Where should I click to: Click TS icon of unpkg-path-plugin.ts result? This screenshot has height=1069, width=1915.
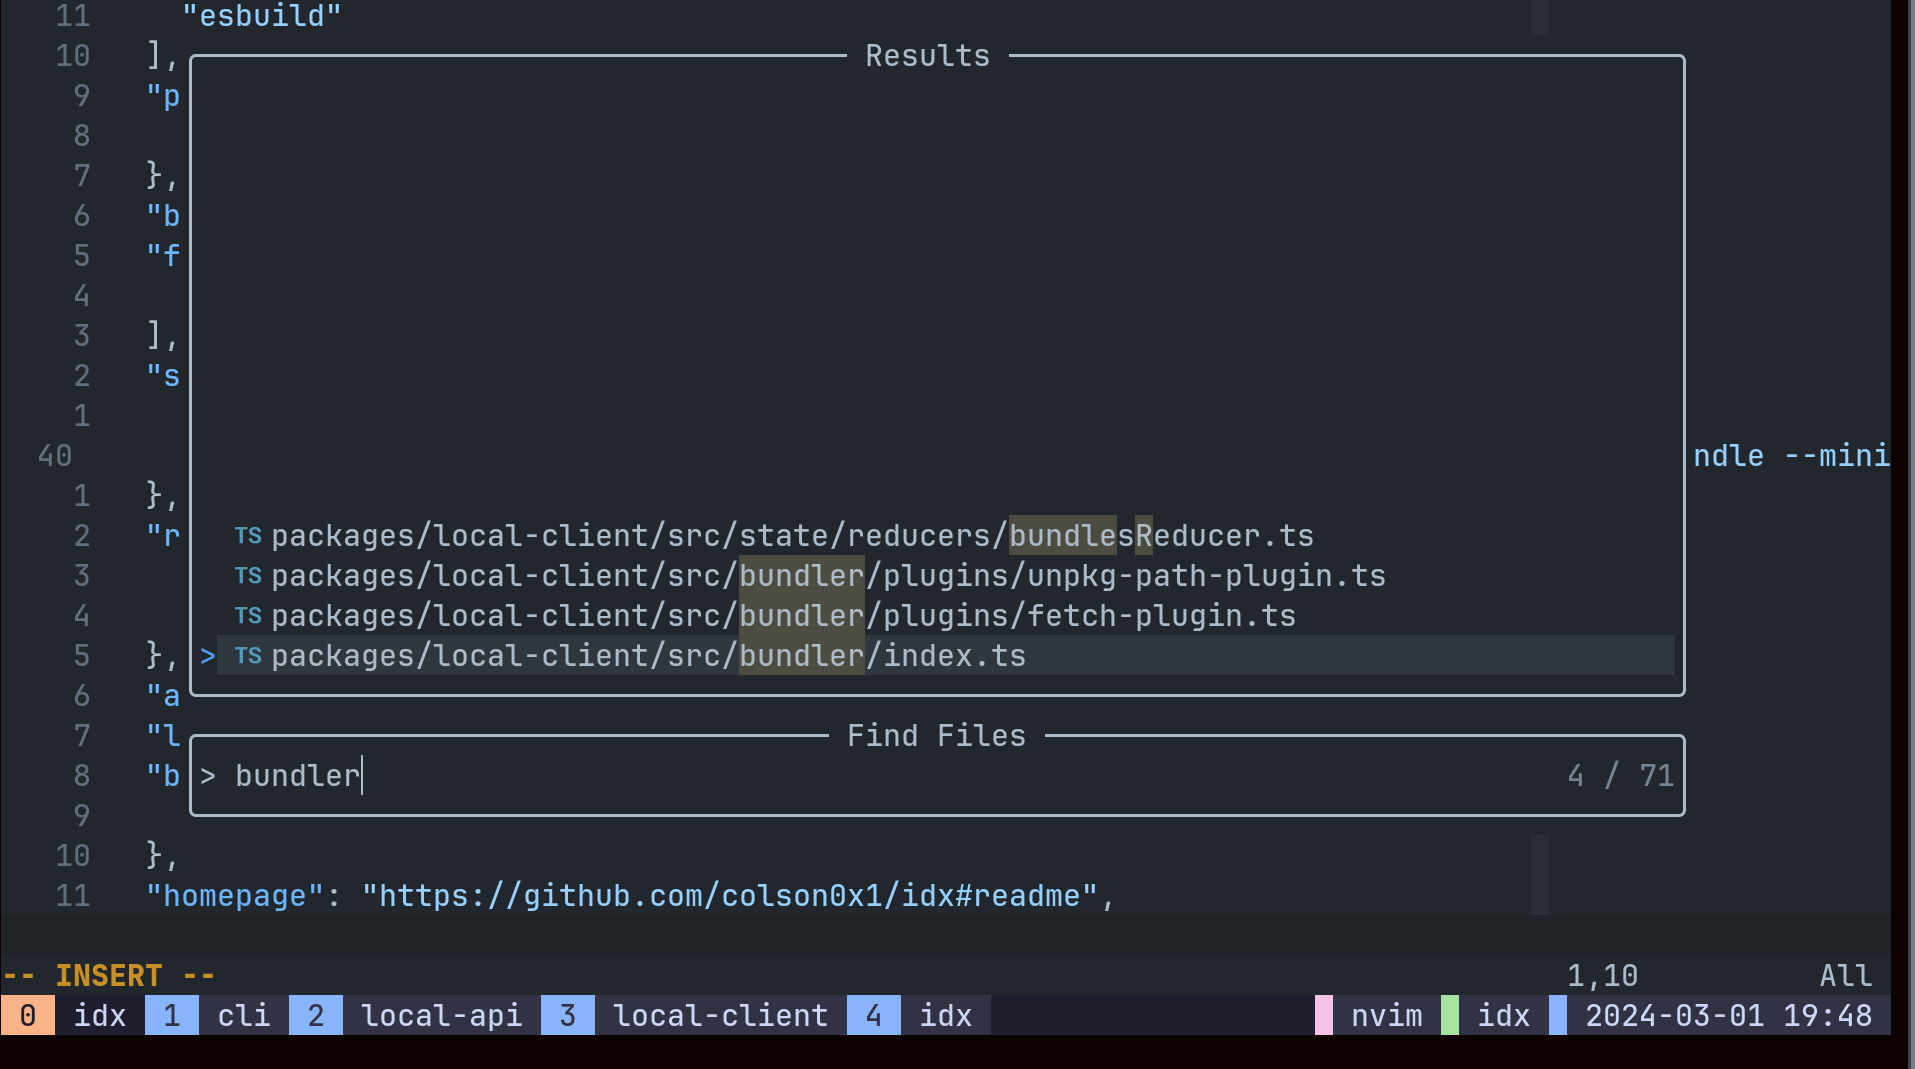pos(248,576)
